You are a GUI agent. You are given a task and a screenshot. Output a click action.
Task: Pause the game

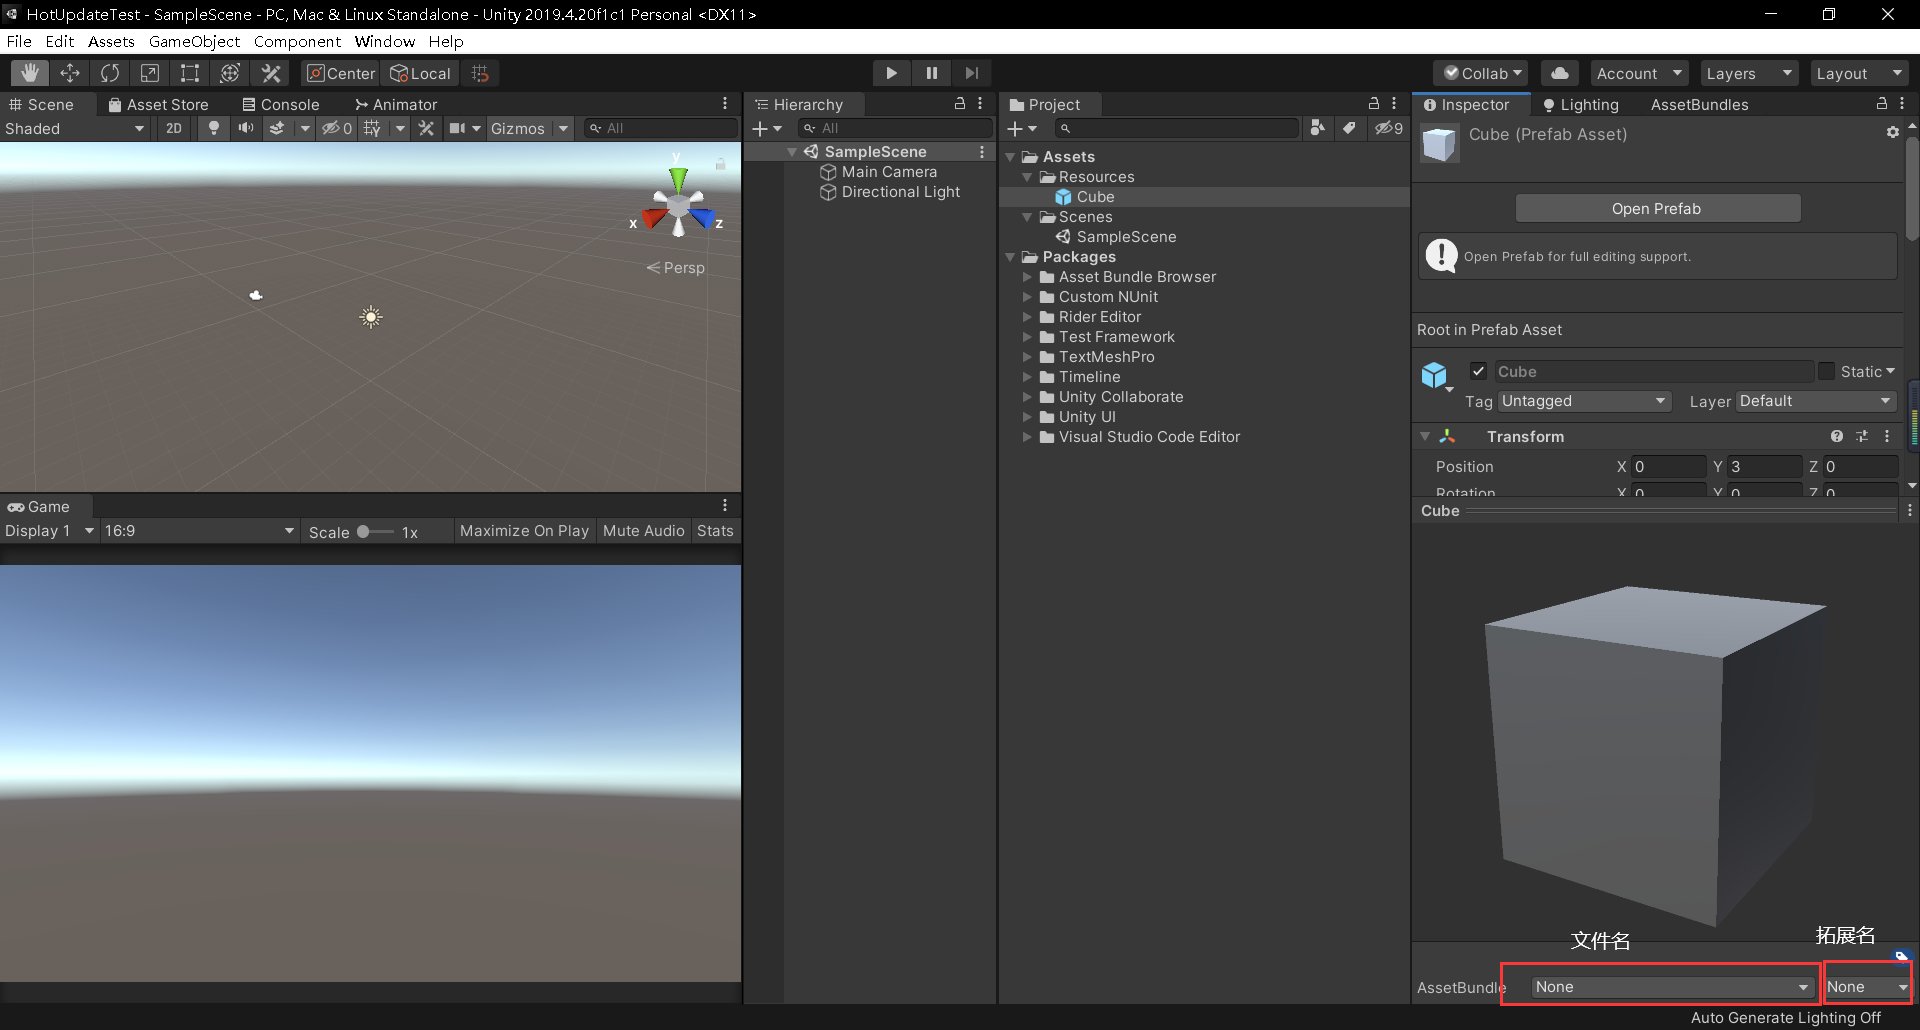[x=931, y=73]
